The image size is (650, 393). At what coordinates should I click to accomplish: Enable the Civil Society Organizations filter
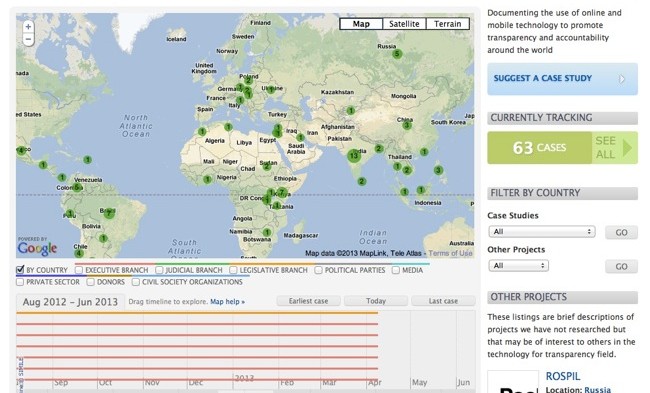[136, 282]
